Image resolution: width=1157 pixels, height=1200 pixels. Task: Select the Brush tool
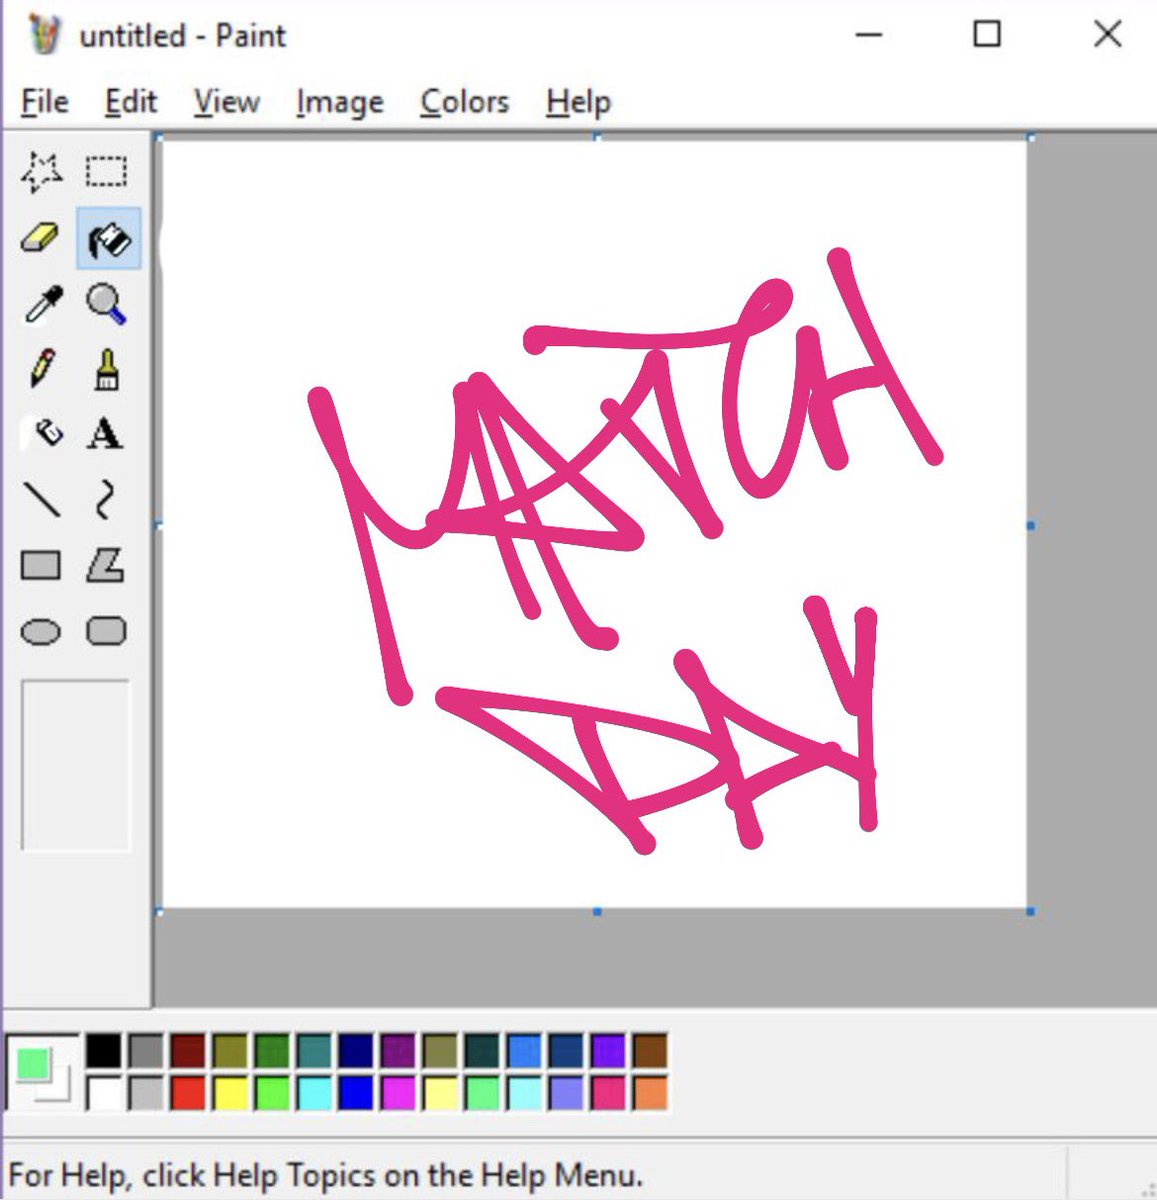pyautogui.click(x=106, y=369)
